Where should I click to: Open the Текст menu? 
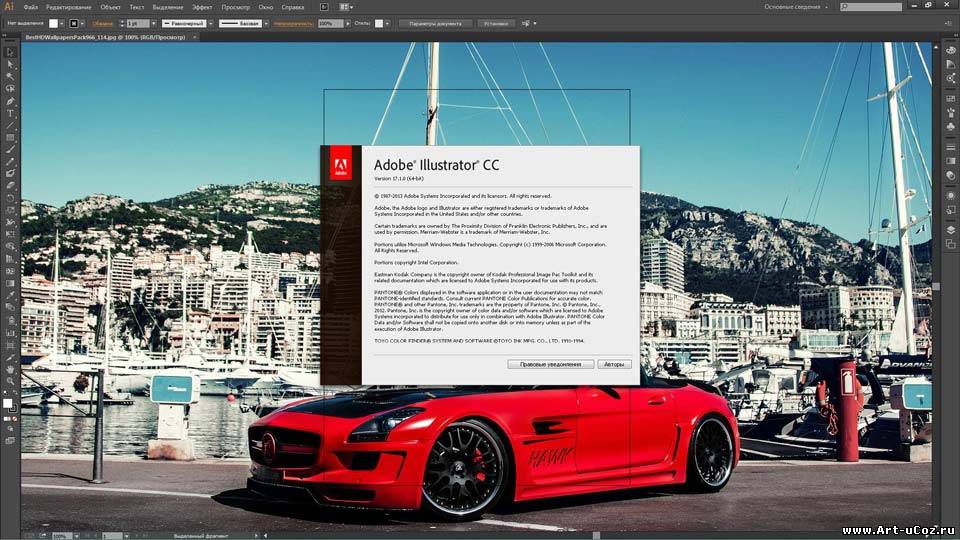pos(137,7)
